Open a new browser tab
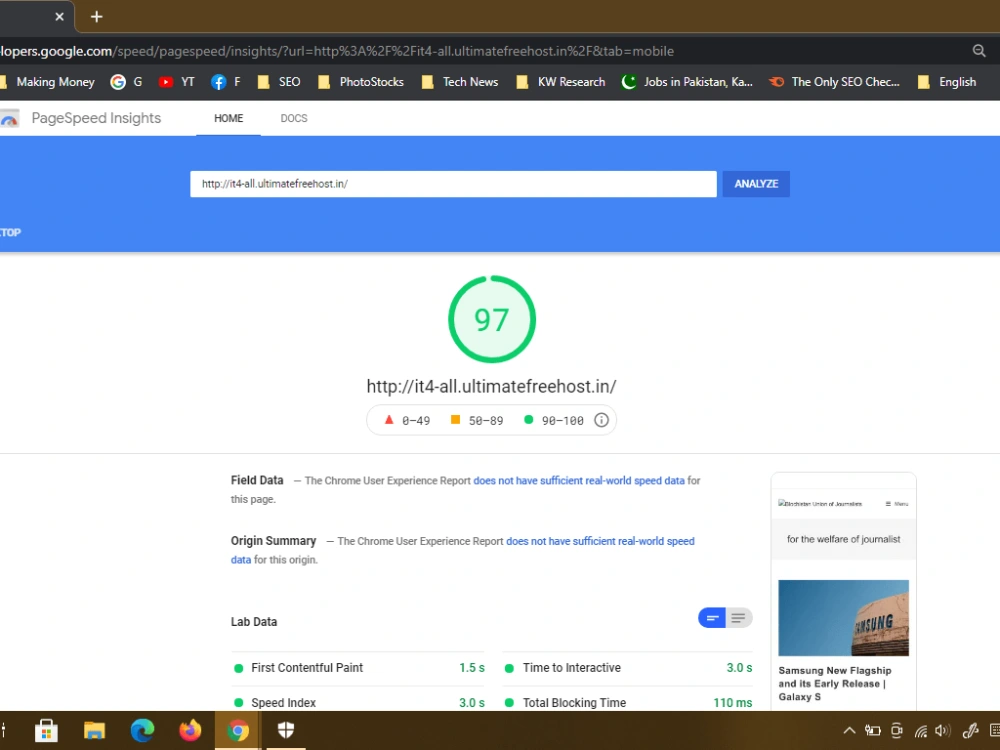This screenshot has height=750, width=1000. (x=96, y=17)
